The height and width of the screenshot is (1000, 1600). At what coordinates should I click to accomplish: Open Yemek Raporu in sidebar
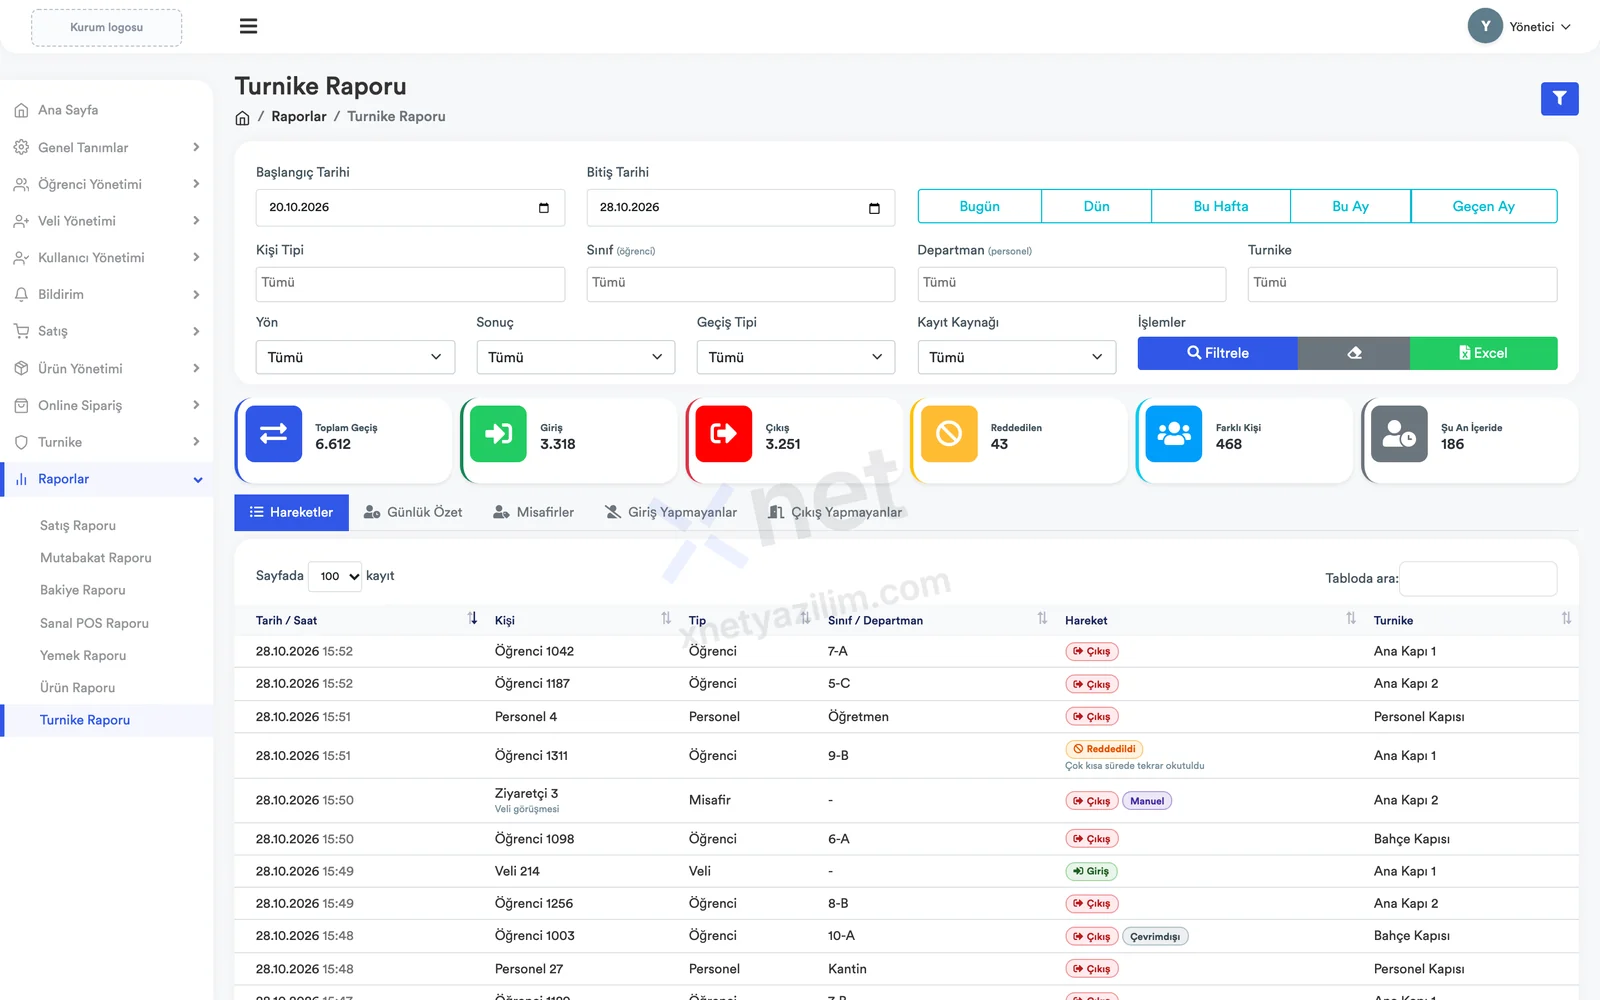[83, 655]
